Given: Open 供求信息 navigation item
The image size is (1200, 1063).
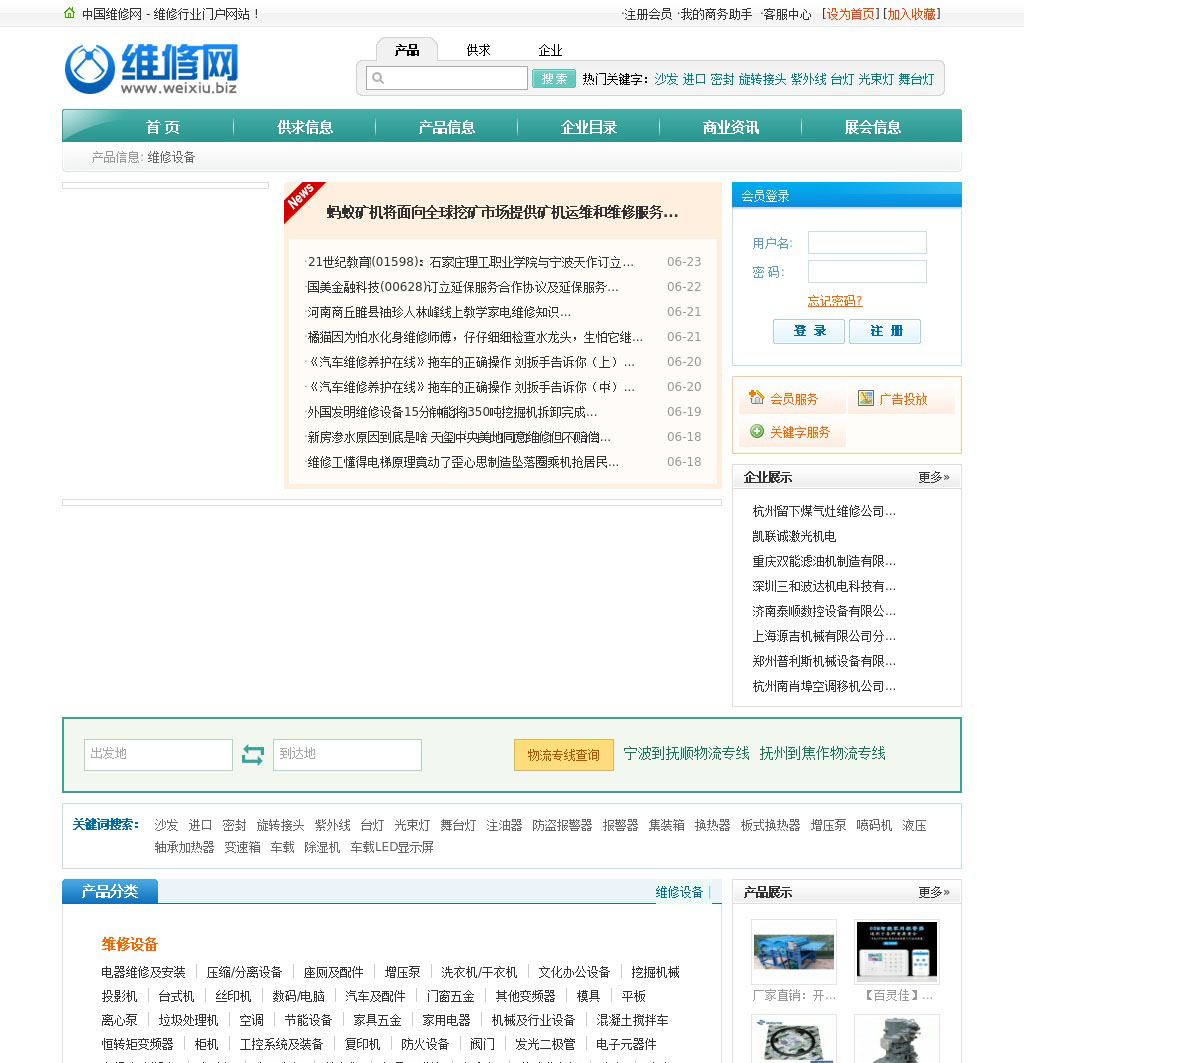Looking at the screenshot, I should tap(305, 127).
